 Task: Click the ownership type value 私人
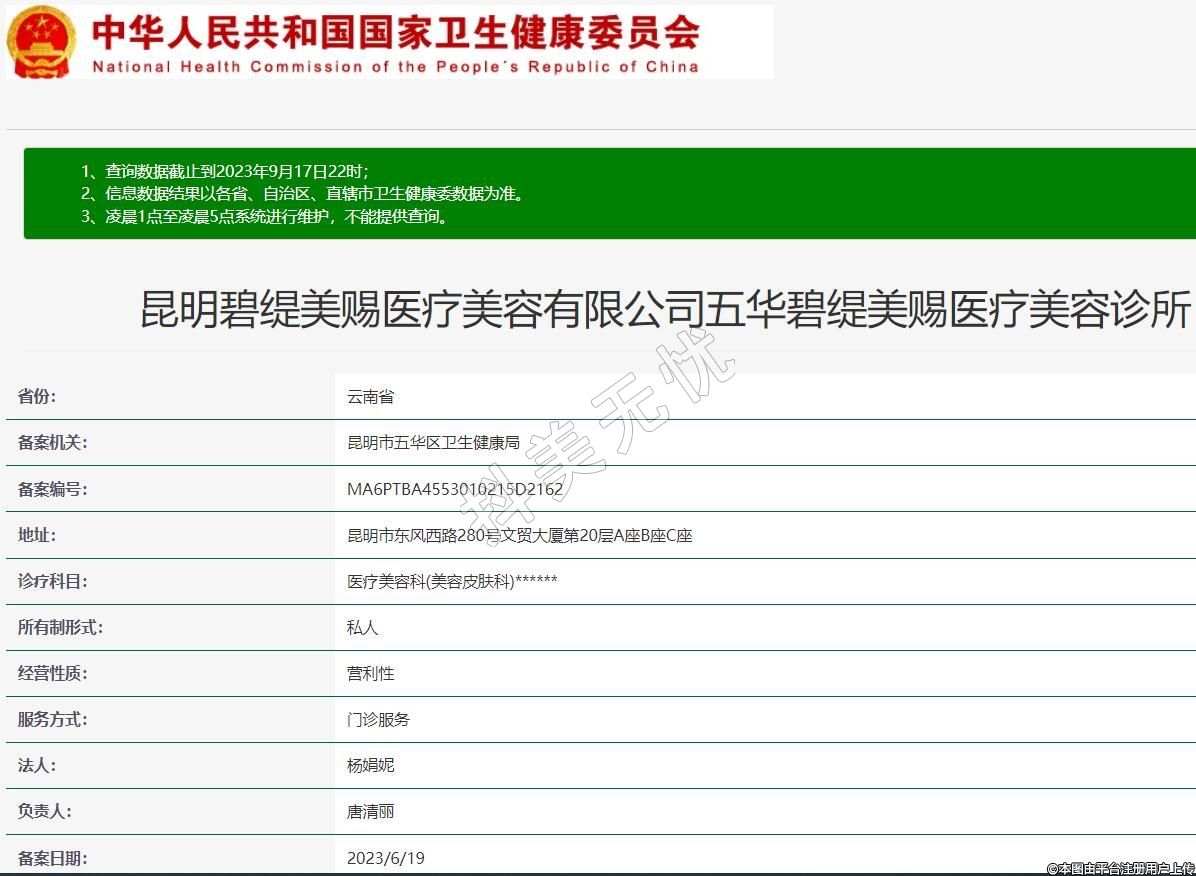pyautogui.click(x=362, y=628)
